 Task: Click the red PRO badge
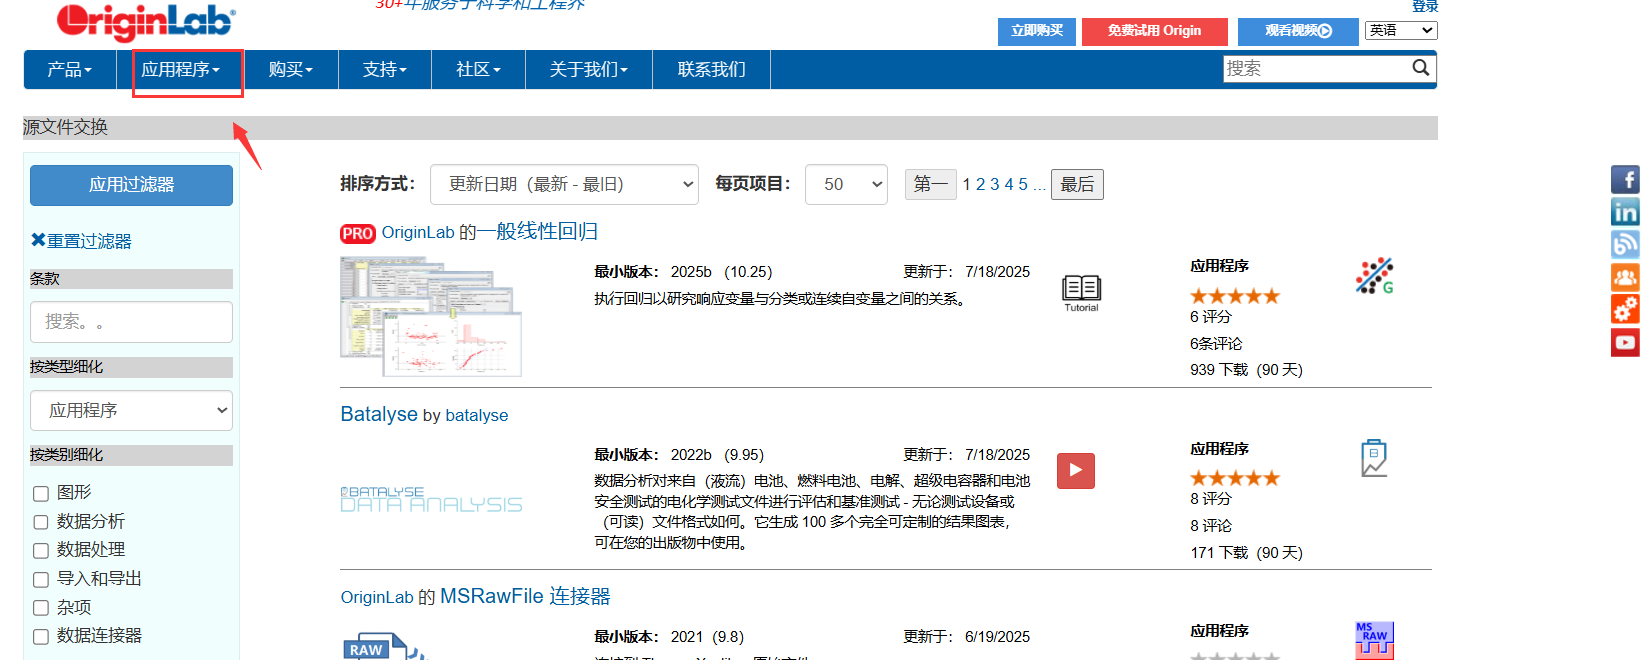(x=358, y=233)
